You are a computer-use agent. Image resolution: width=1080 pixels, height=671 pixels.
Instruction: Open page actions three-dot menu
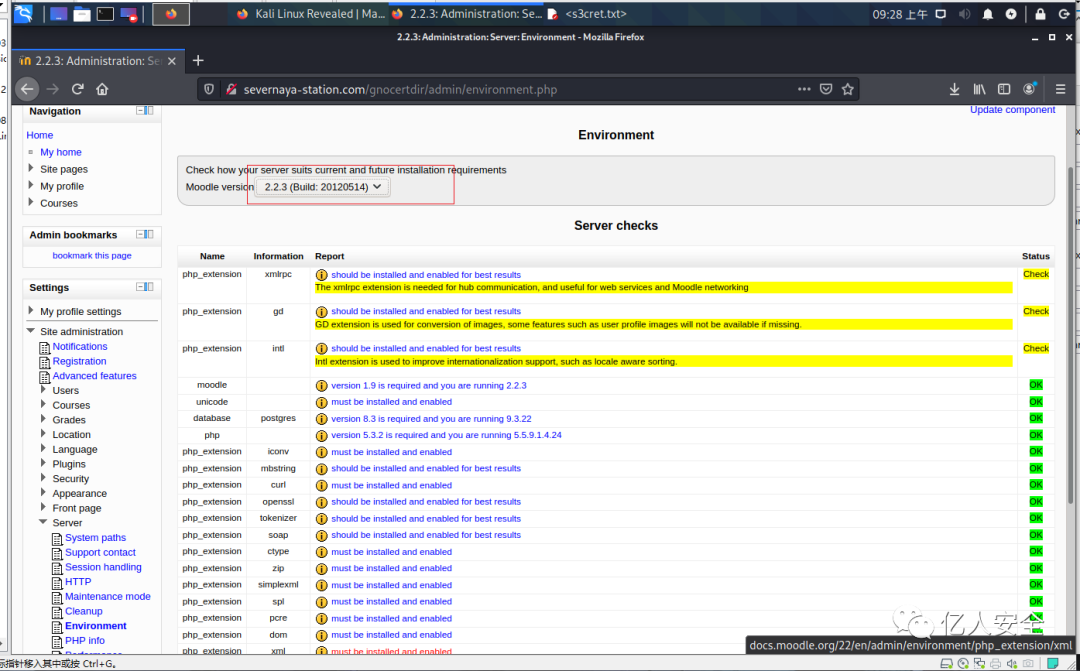click(x=804, y=89)
